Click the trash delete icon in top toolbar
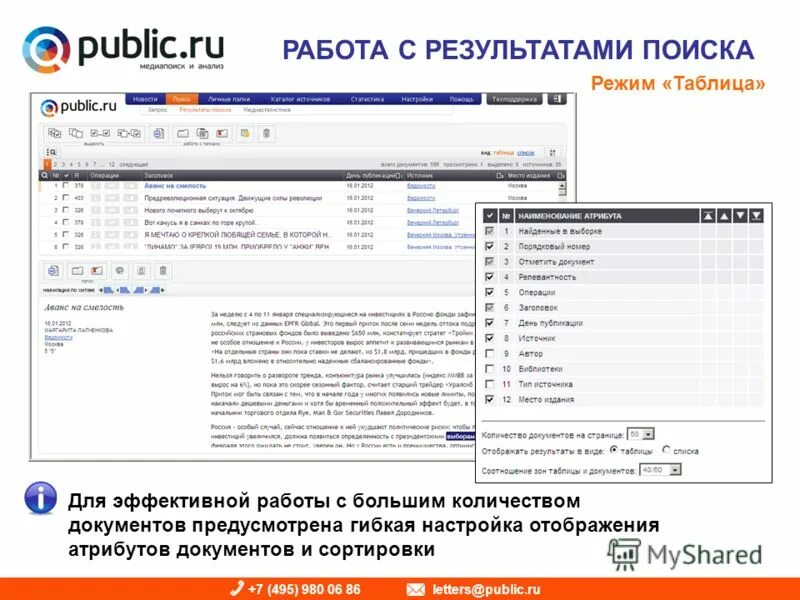 pos(266,134)
